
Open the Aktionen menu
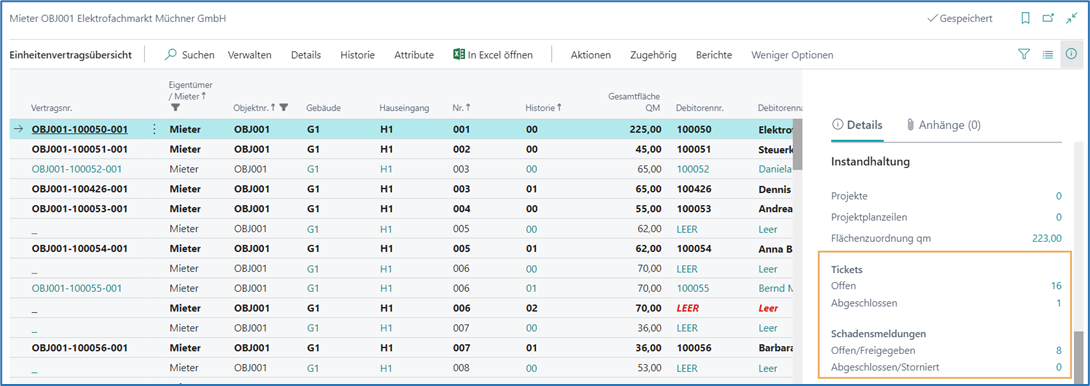coord(590,55)
